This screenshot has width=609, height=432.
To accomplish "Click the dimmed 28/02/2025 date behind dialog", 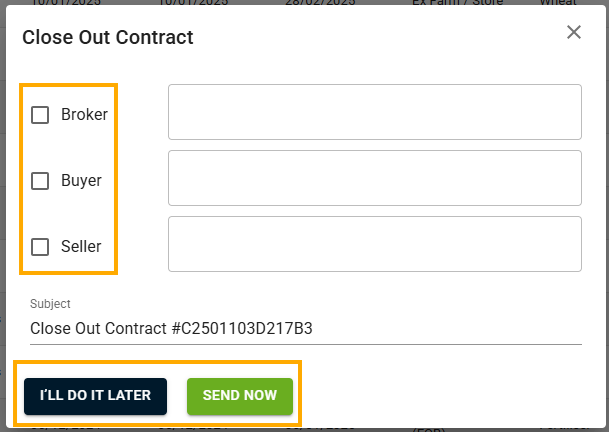I will coord(320,2).
